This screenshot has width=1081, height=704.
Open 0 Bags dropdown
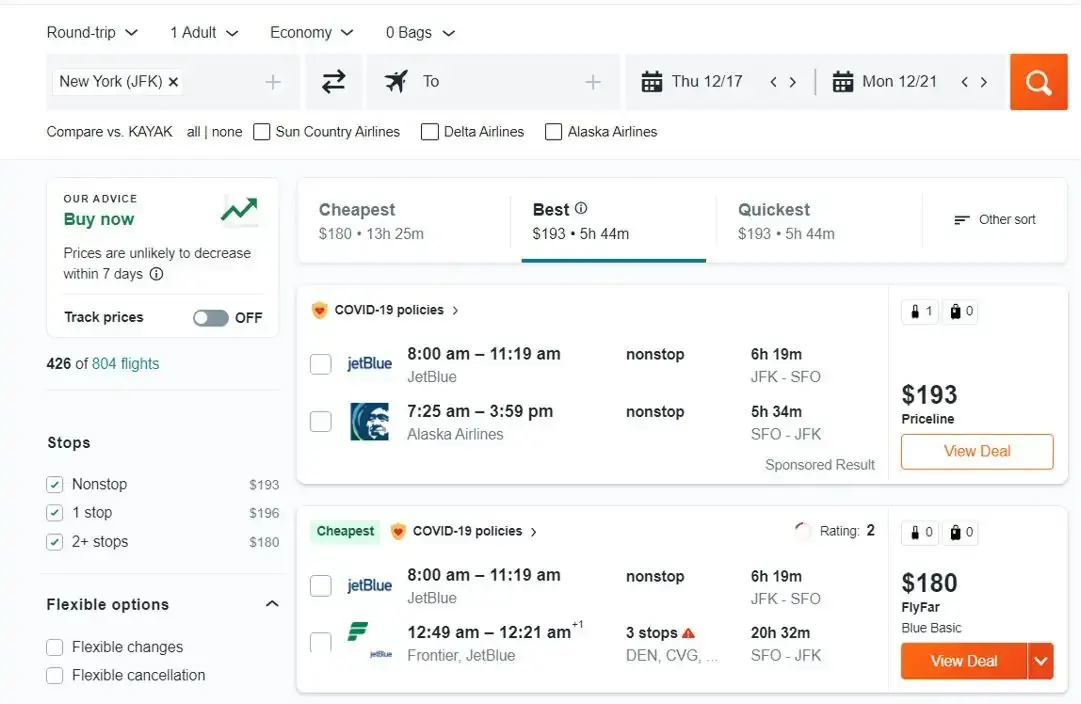[x=420, y=32]
